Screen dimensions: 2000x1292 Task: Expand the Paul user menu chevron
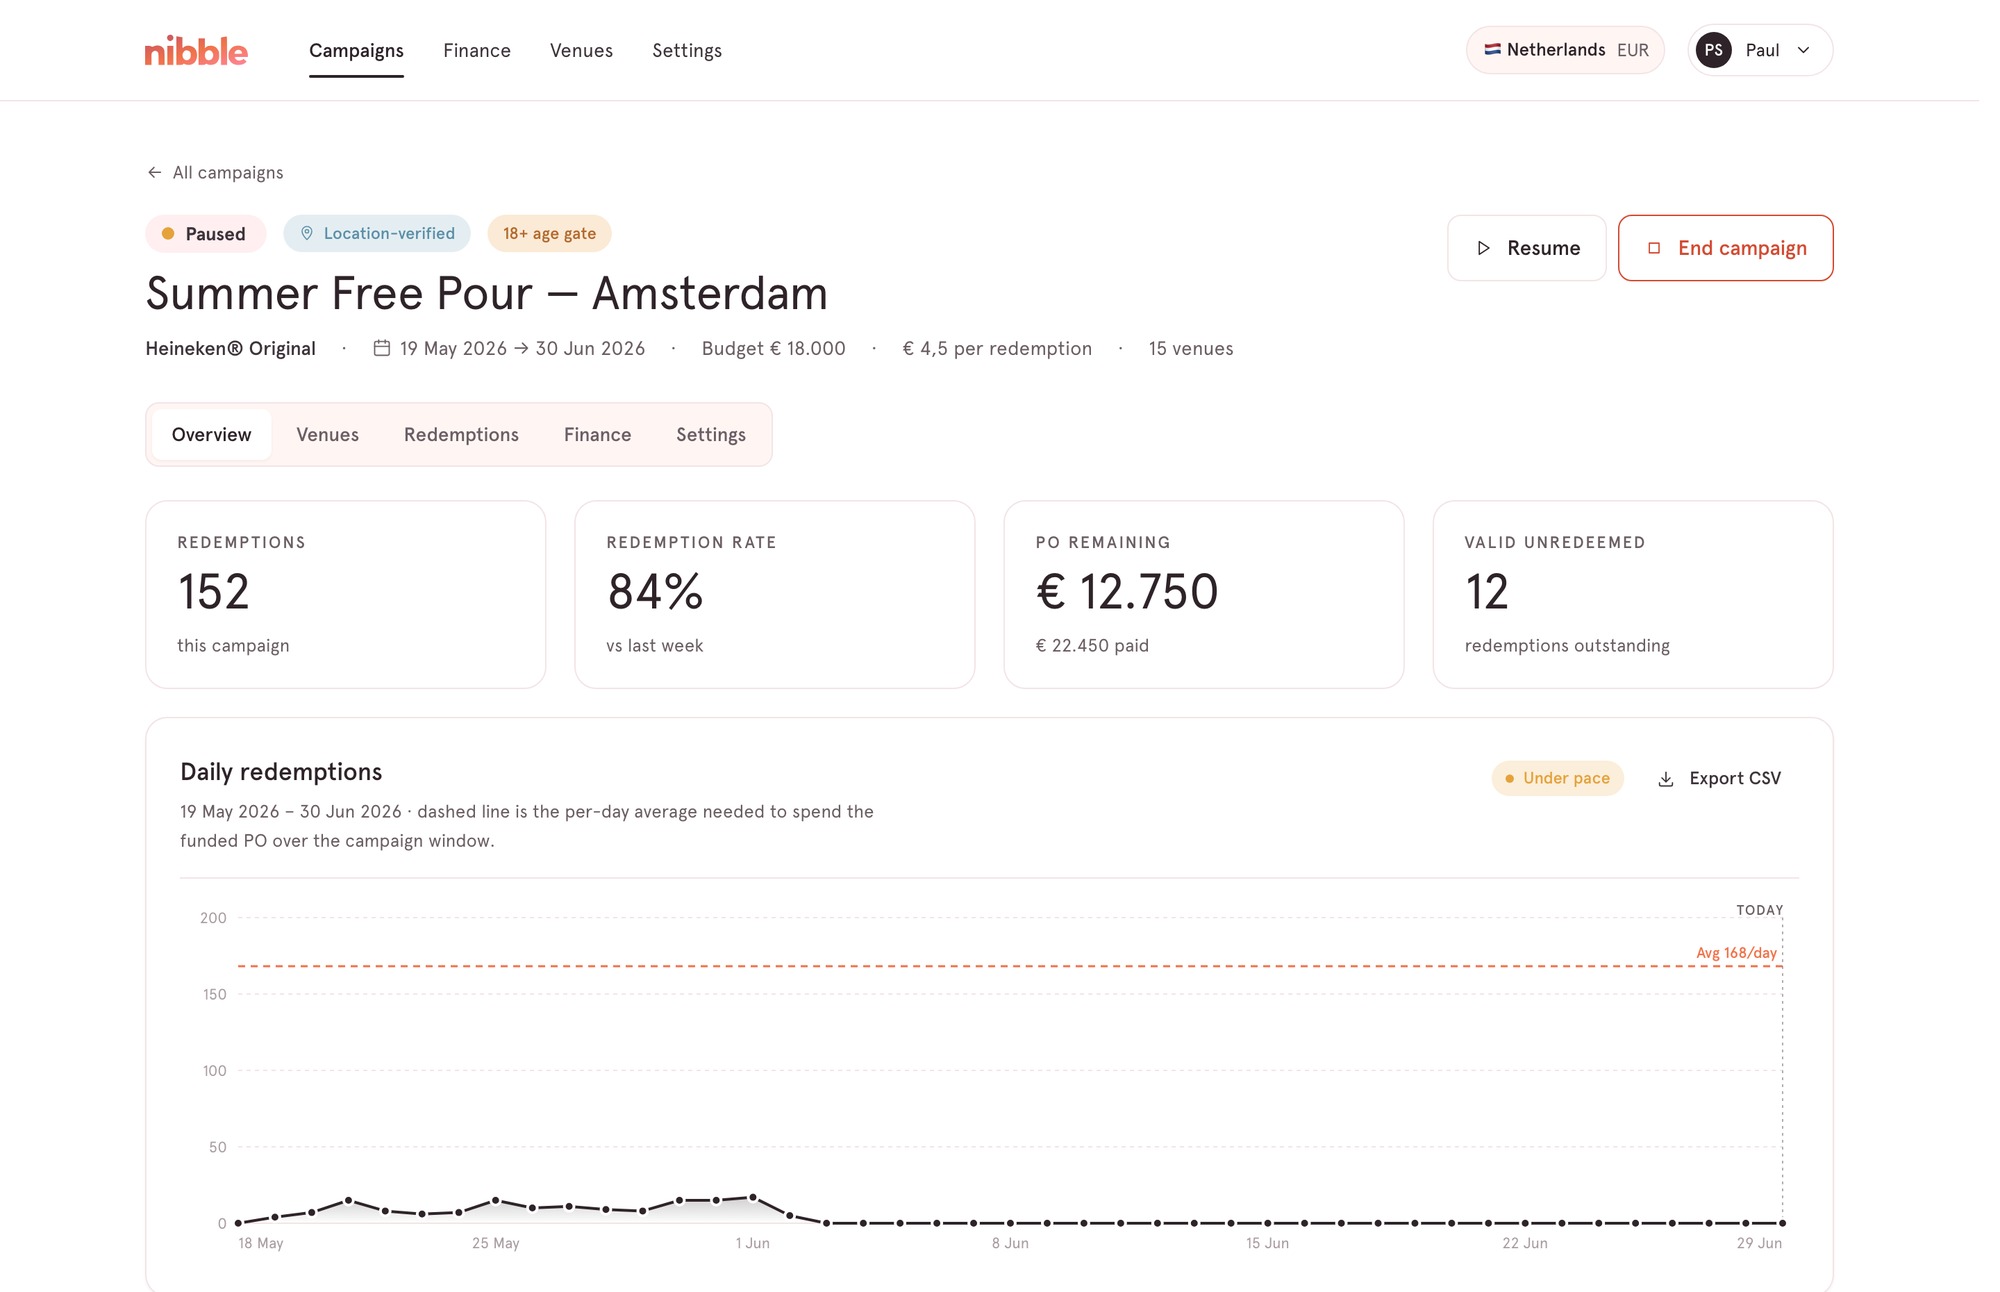pos(1804,50)
